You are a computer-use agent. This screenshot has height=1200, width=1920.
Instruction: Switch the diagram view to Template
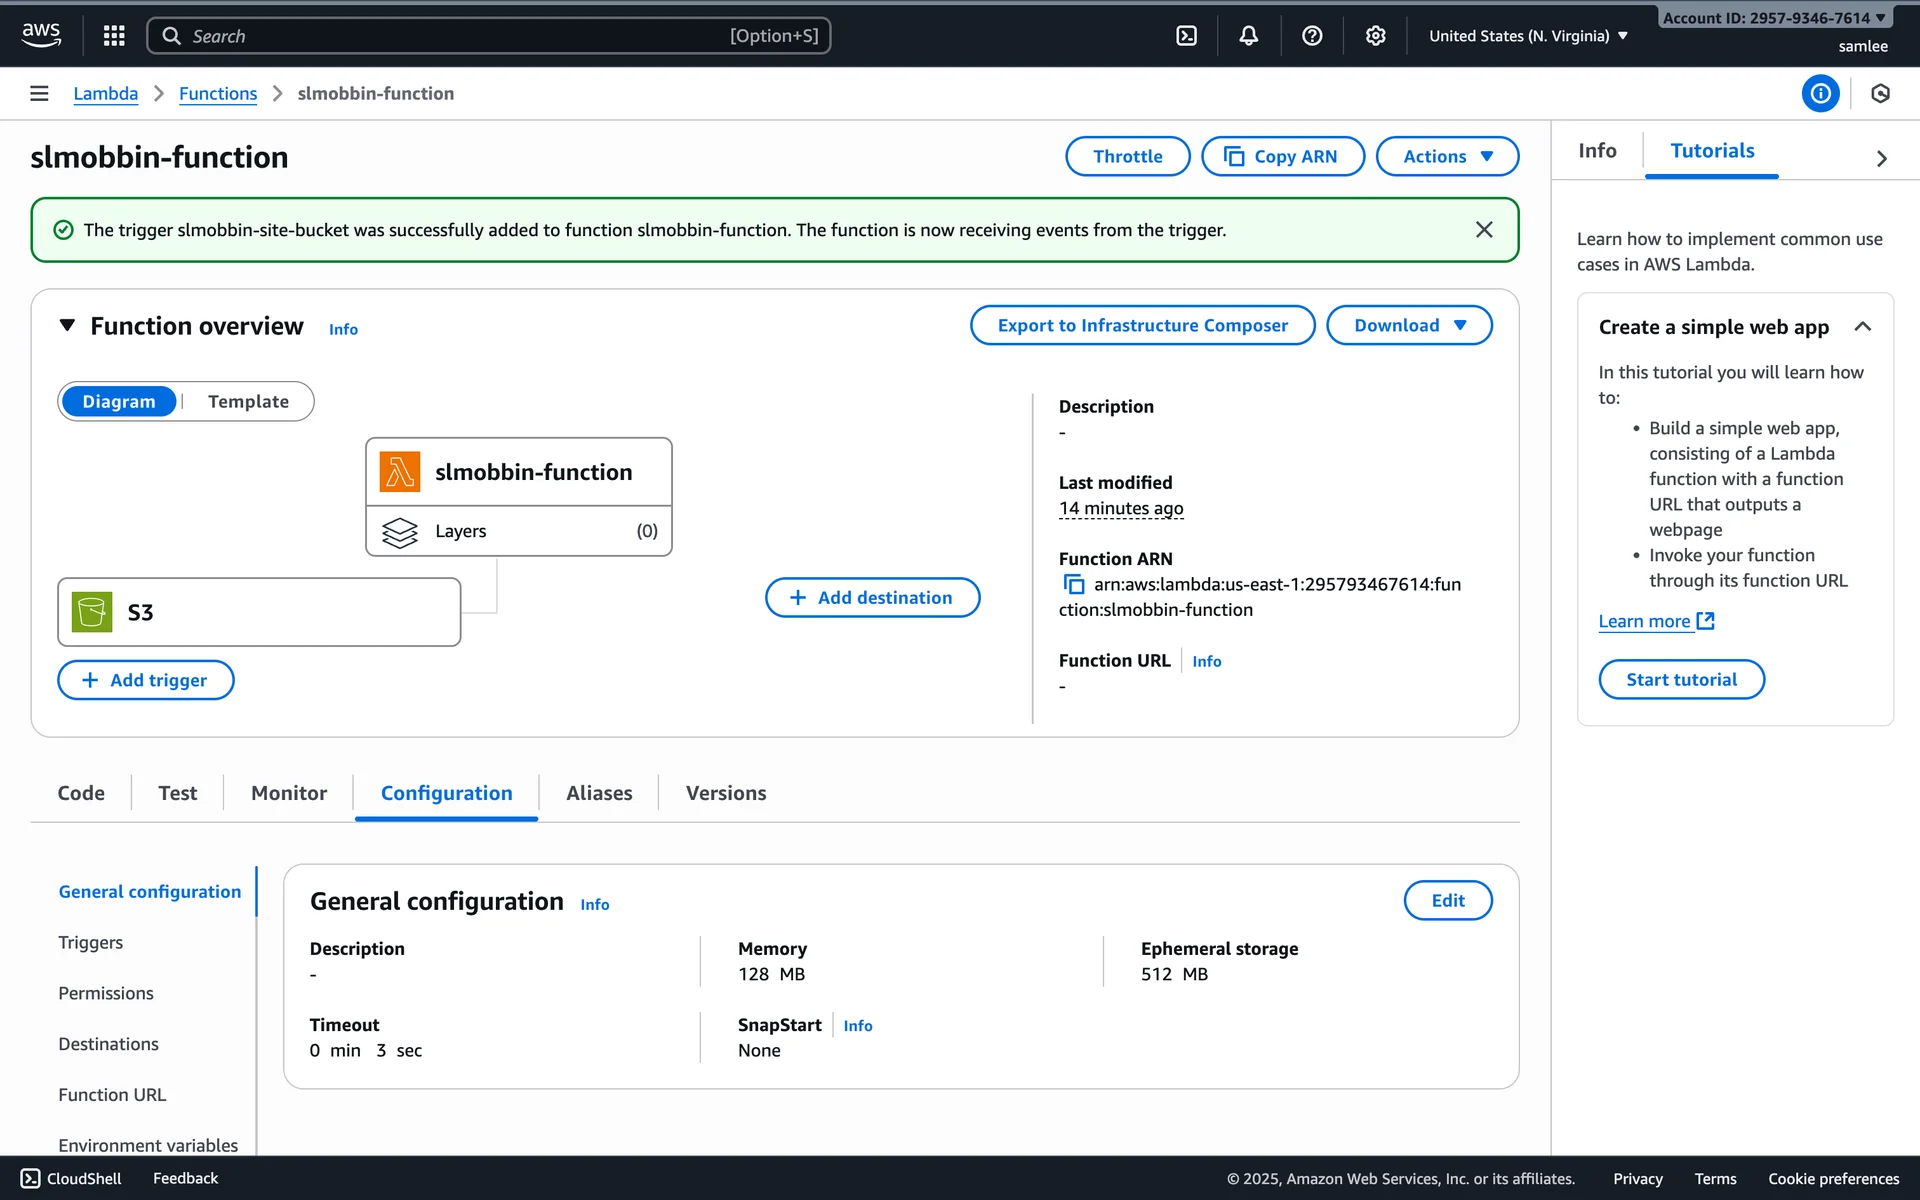pos(248,401)
